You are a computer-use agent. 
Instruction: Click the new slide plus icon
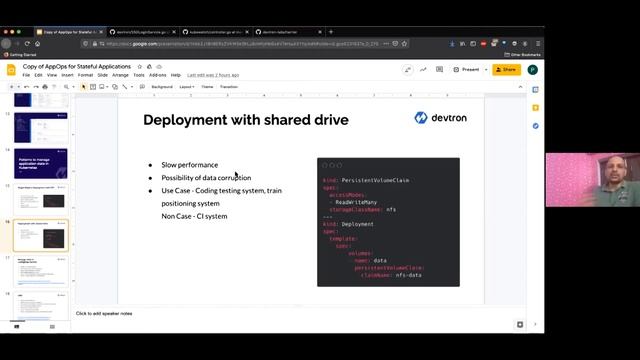11,87
